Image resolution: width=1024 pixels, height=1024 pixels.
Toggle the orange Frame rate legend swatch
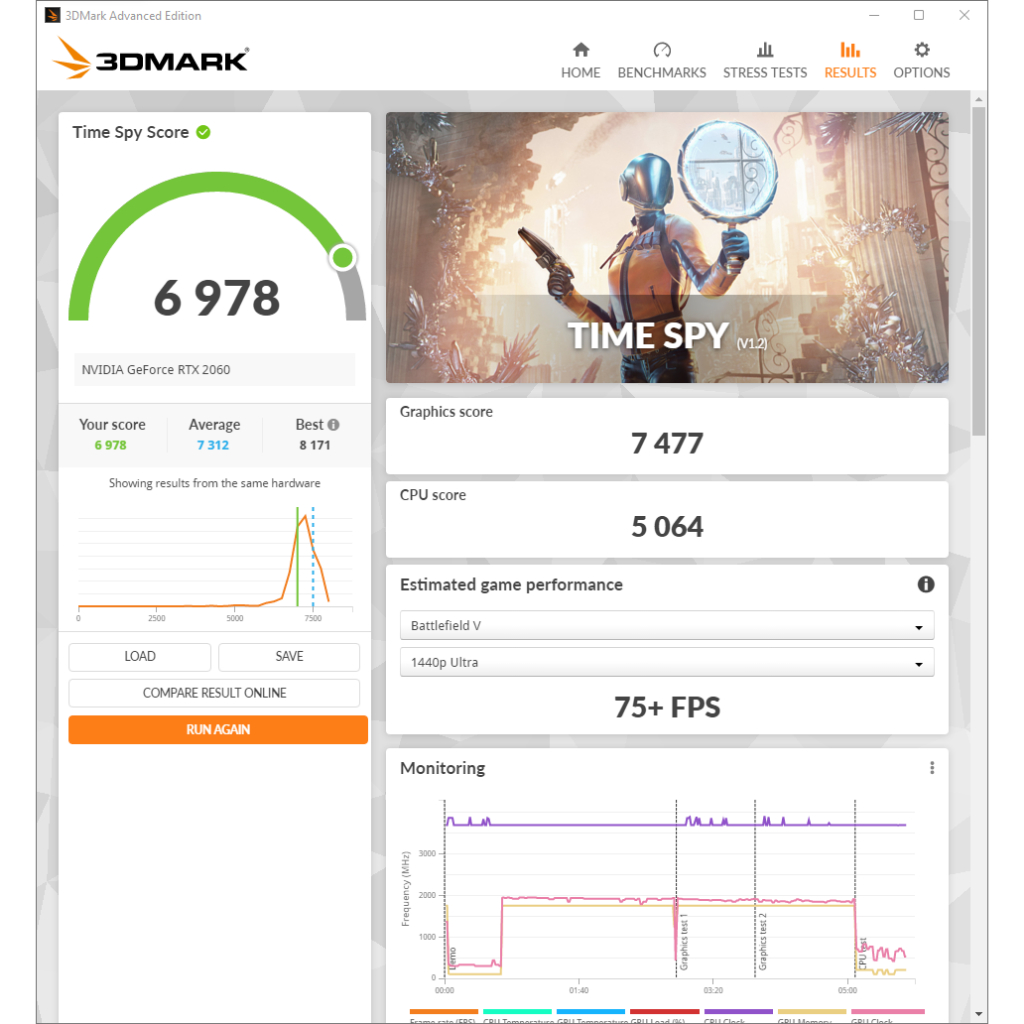tap(443, 1012)
